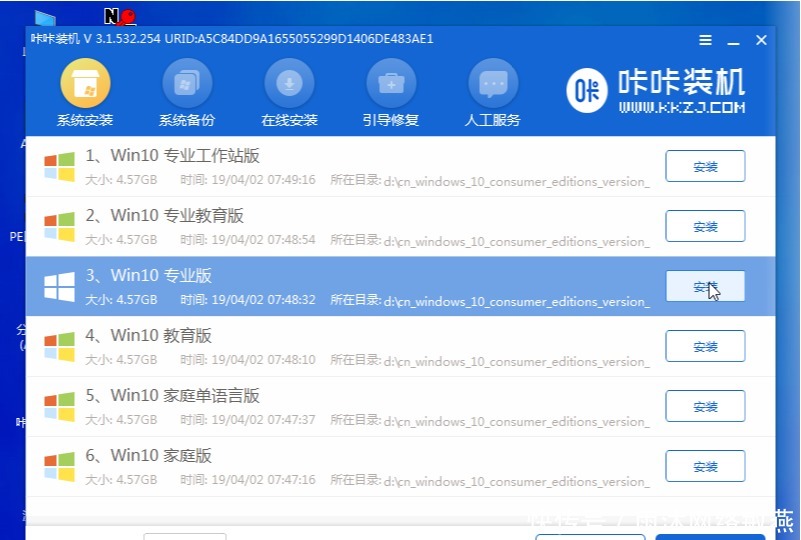This screenshot has height=540, width=801.
Task: Click Windows logo of Win10 家庭单语言版
Action: pyautogui.click(x=59, y=406)
